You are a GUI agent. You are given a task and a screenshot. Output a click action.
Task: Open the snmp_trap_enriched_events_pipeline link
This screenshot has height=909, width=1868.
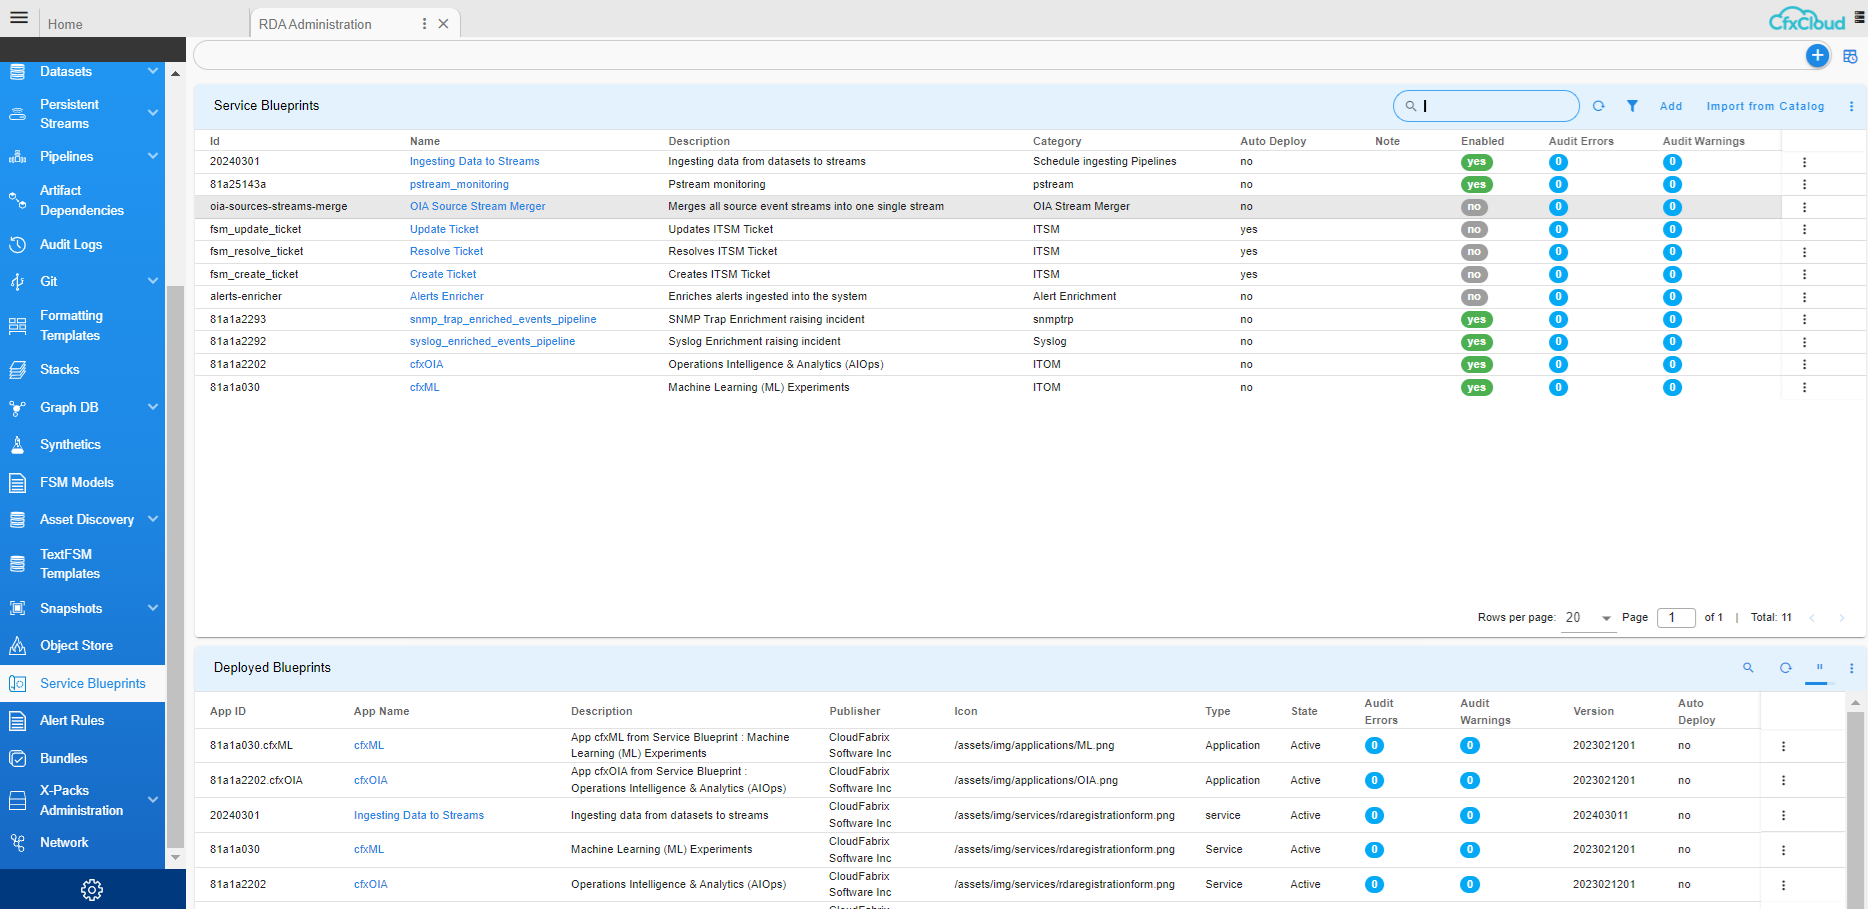502,319
